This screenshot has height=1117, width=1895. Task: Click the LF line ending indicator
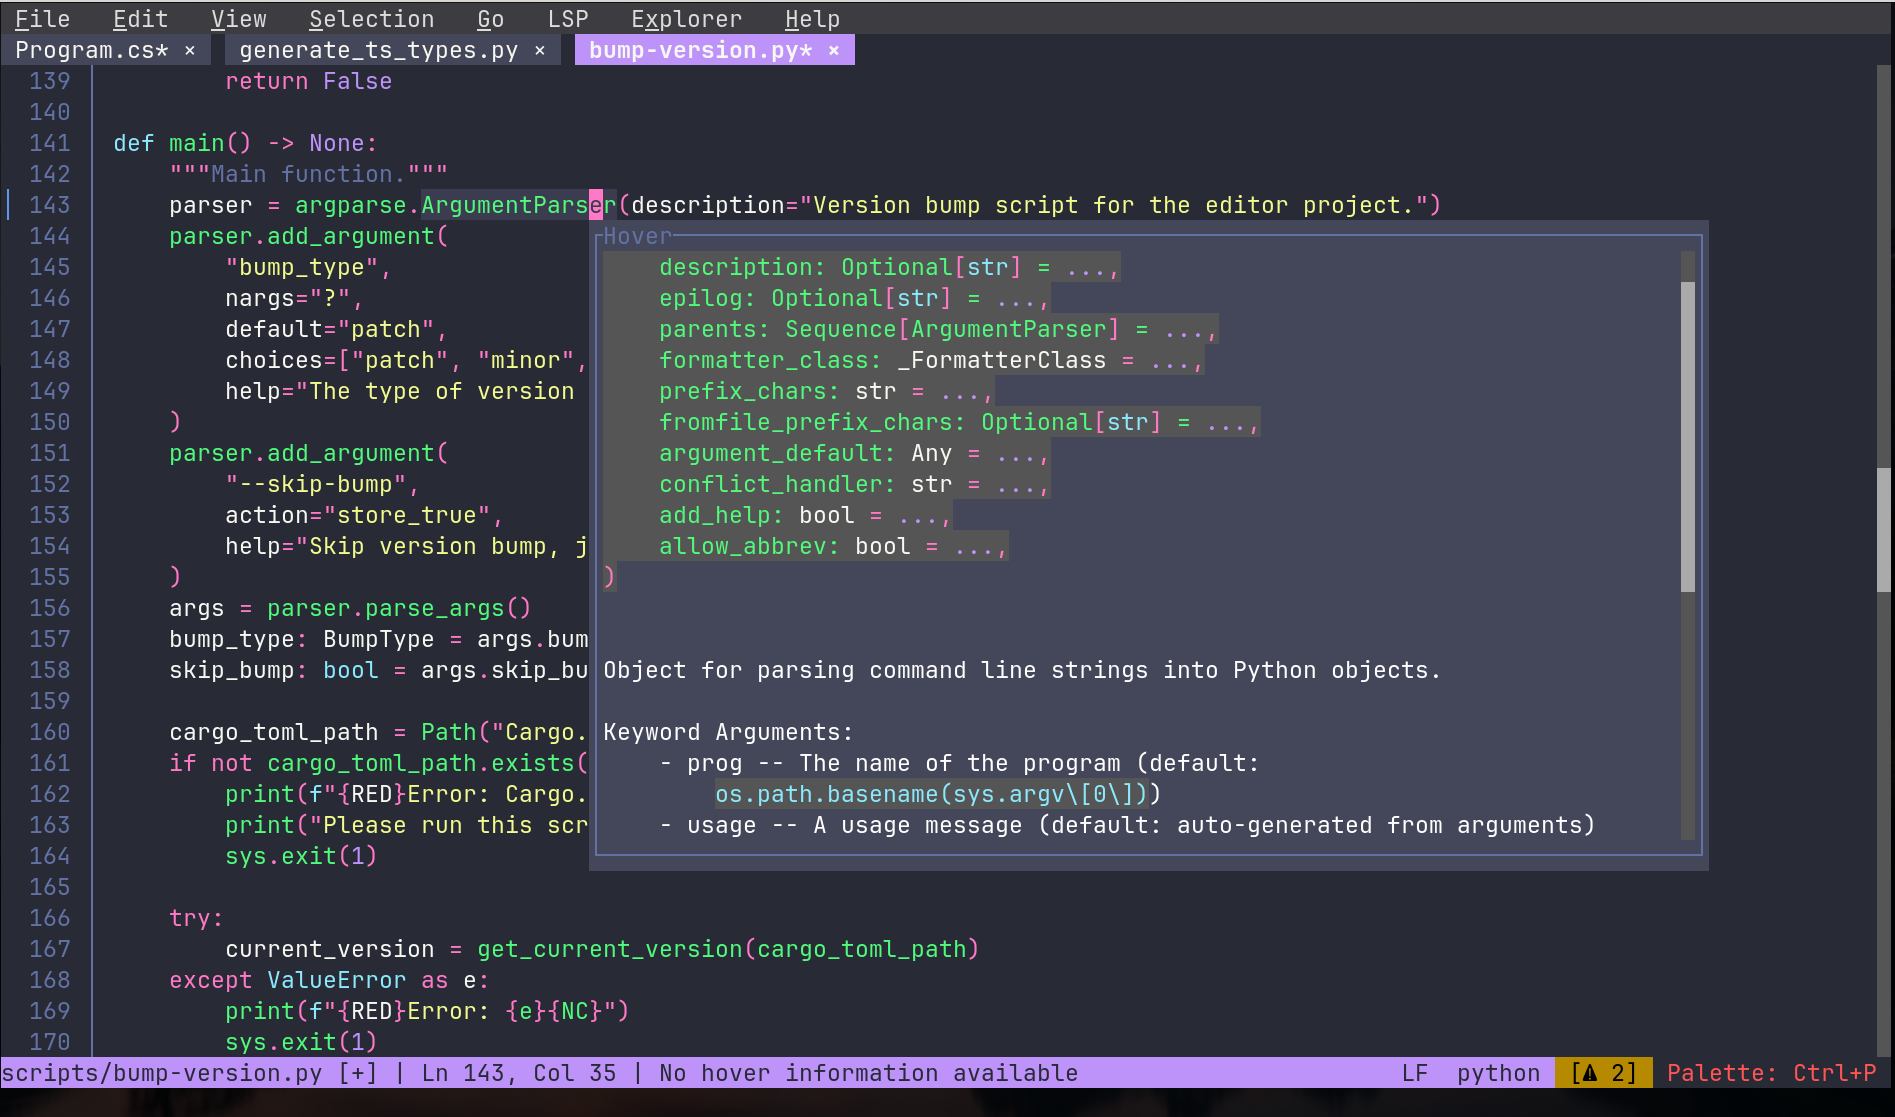tap(1414, 1073)
